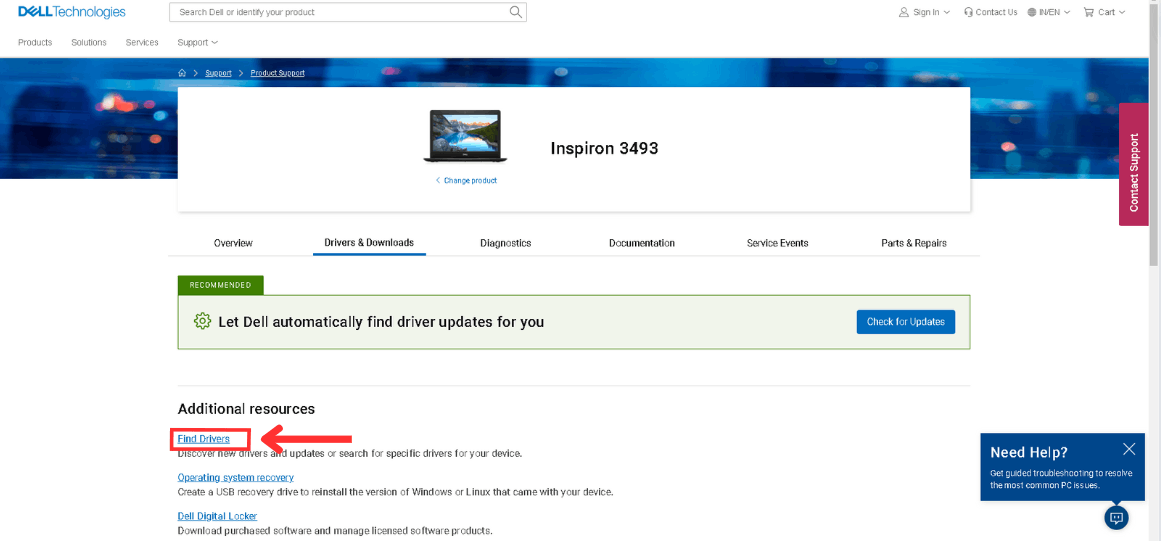This screenshot has width=1161, height=541.
Task: Click the Sign In person icon
Action: click(903, 12)
